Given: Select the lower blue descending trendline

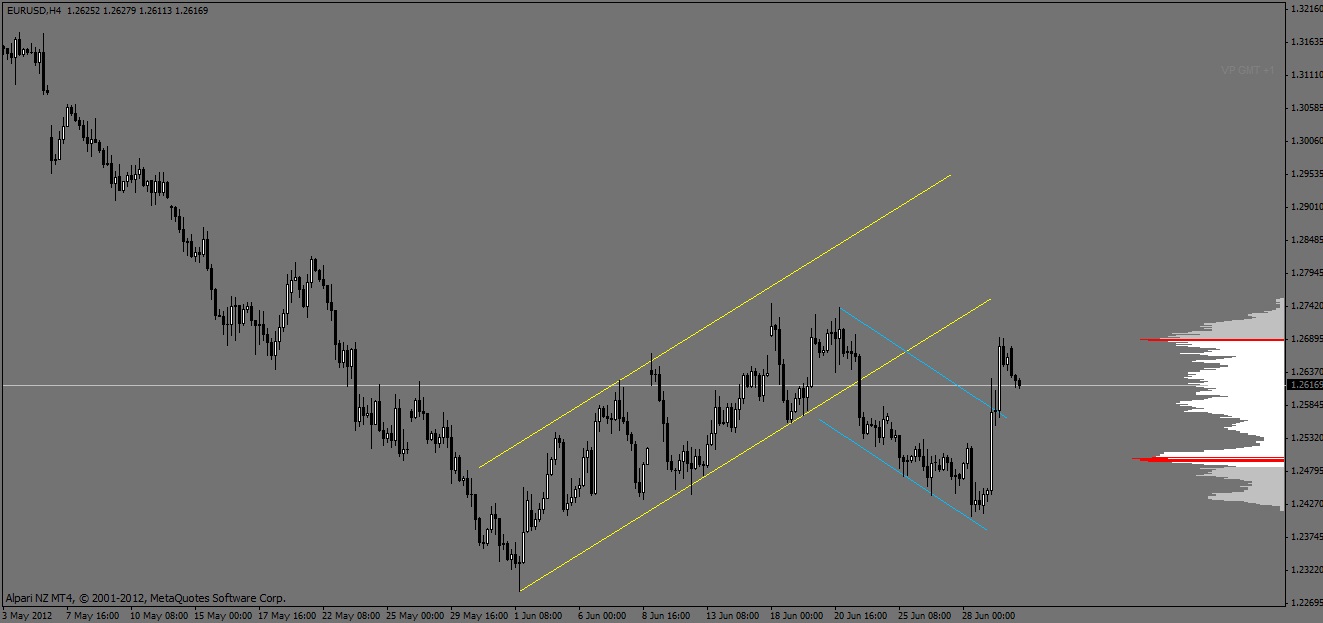Looking at the screenshot, I should click(x=903, y=474).
